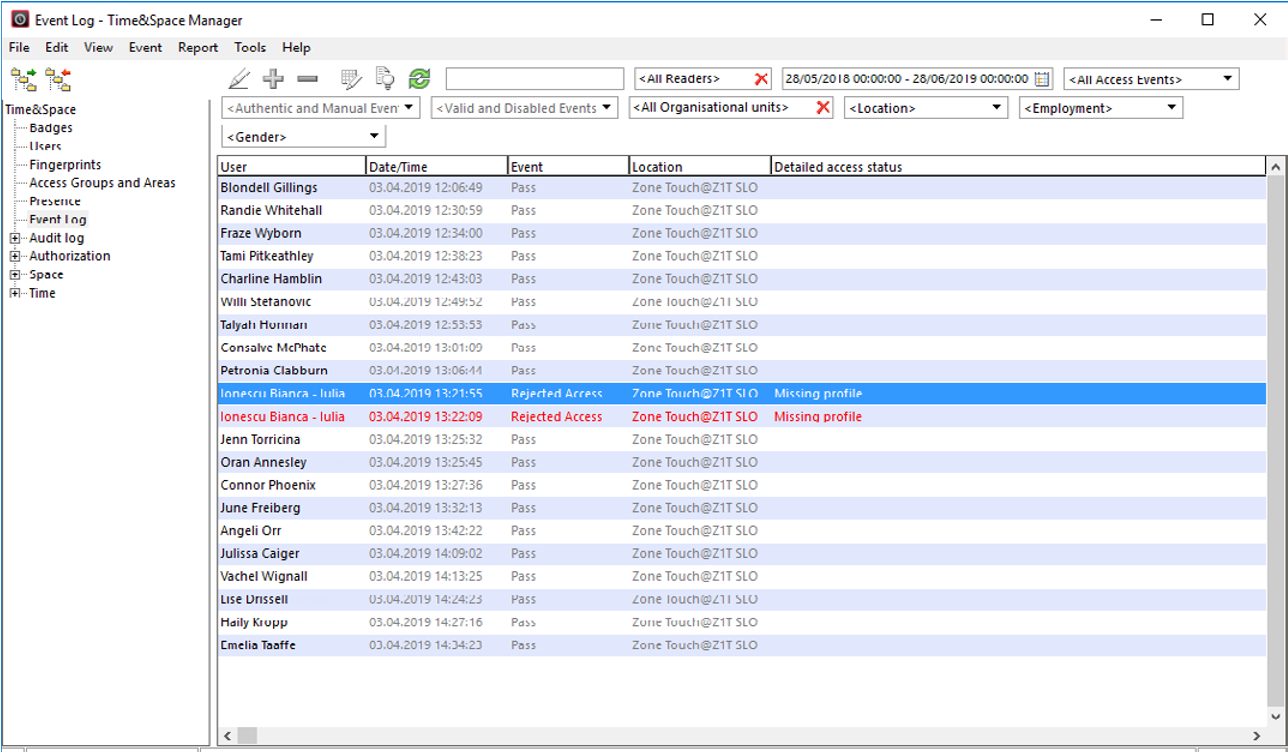
Task: Clear the All Organisational units filter
Action: [823, 108]
